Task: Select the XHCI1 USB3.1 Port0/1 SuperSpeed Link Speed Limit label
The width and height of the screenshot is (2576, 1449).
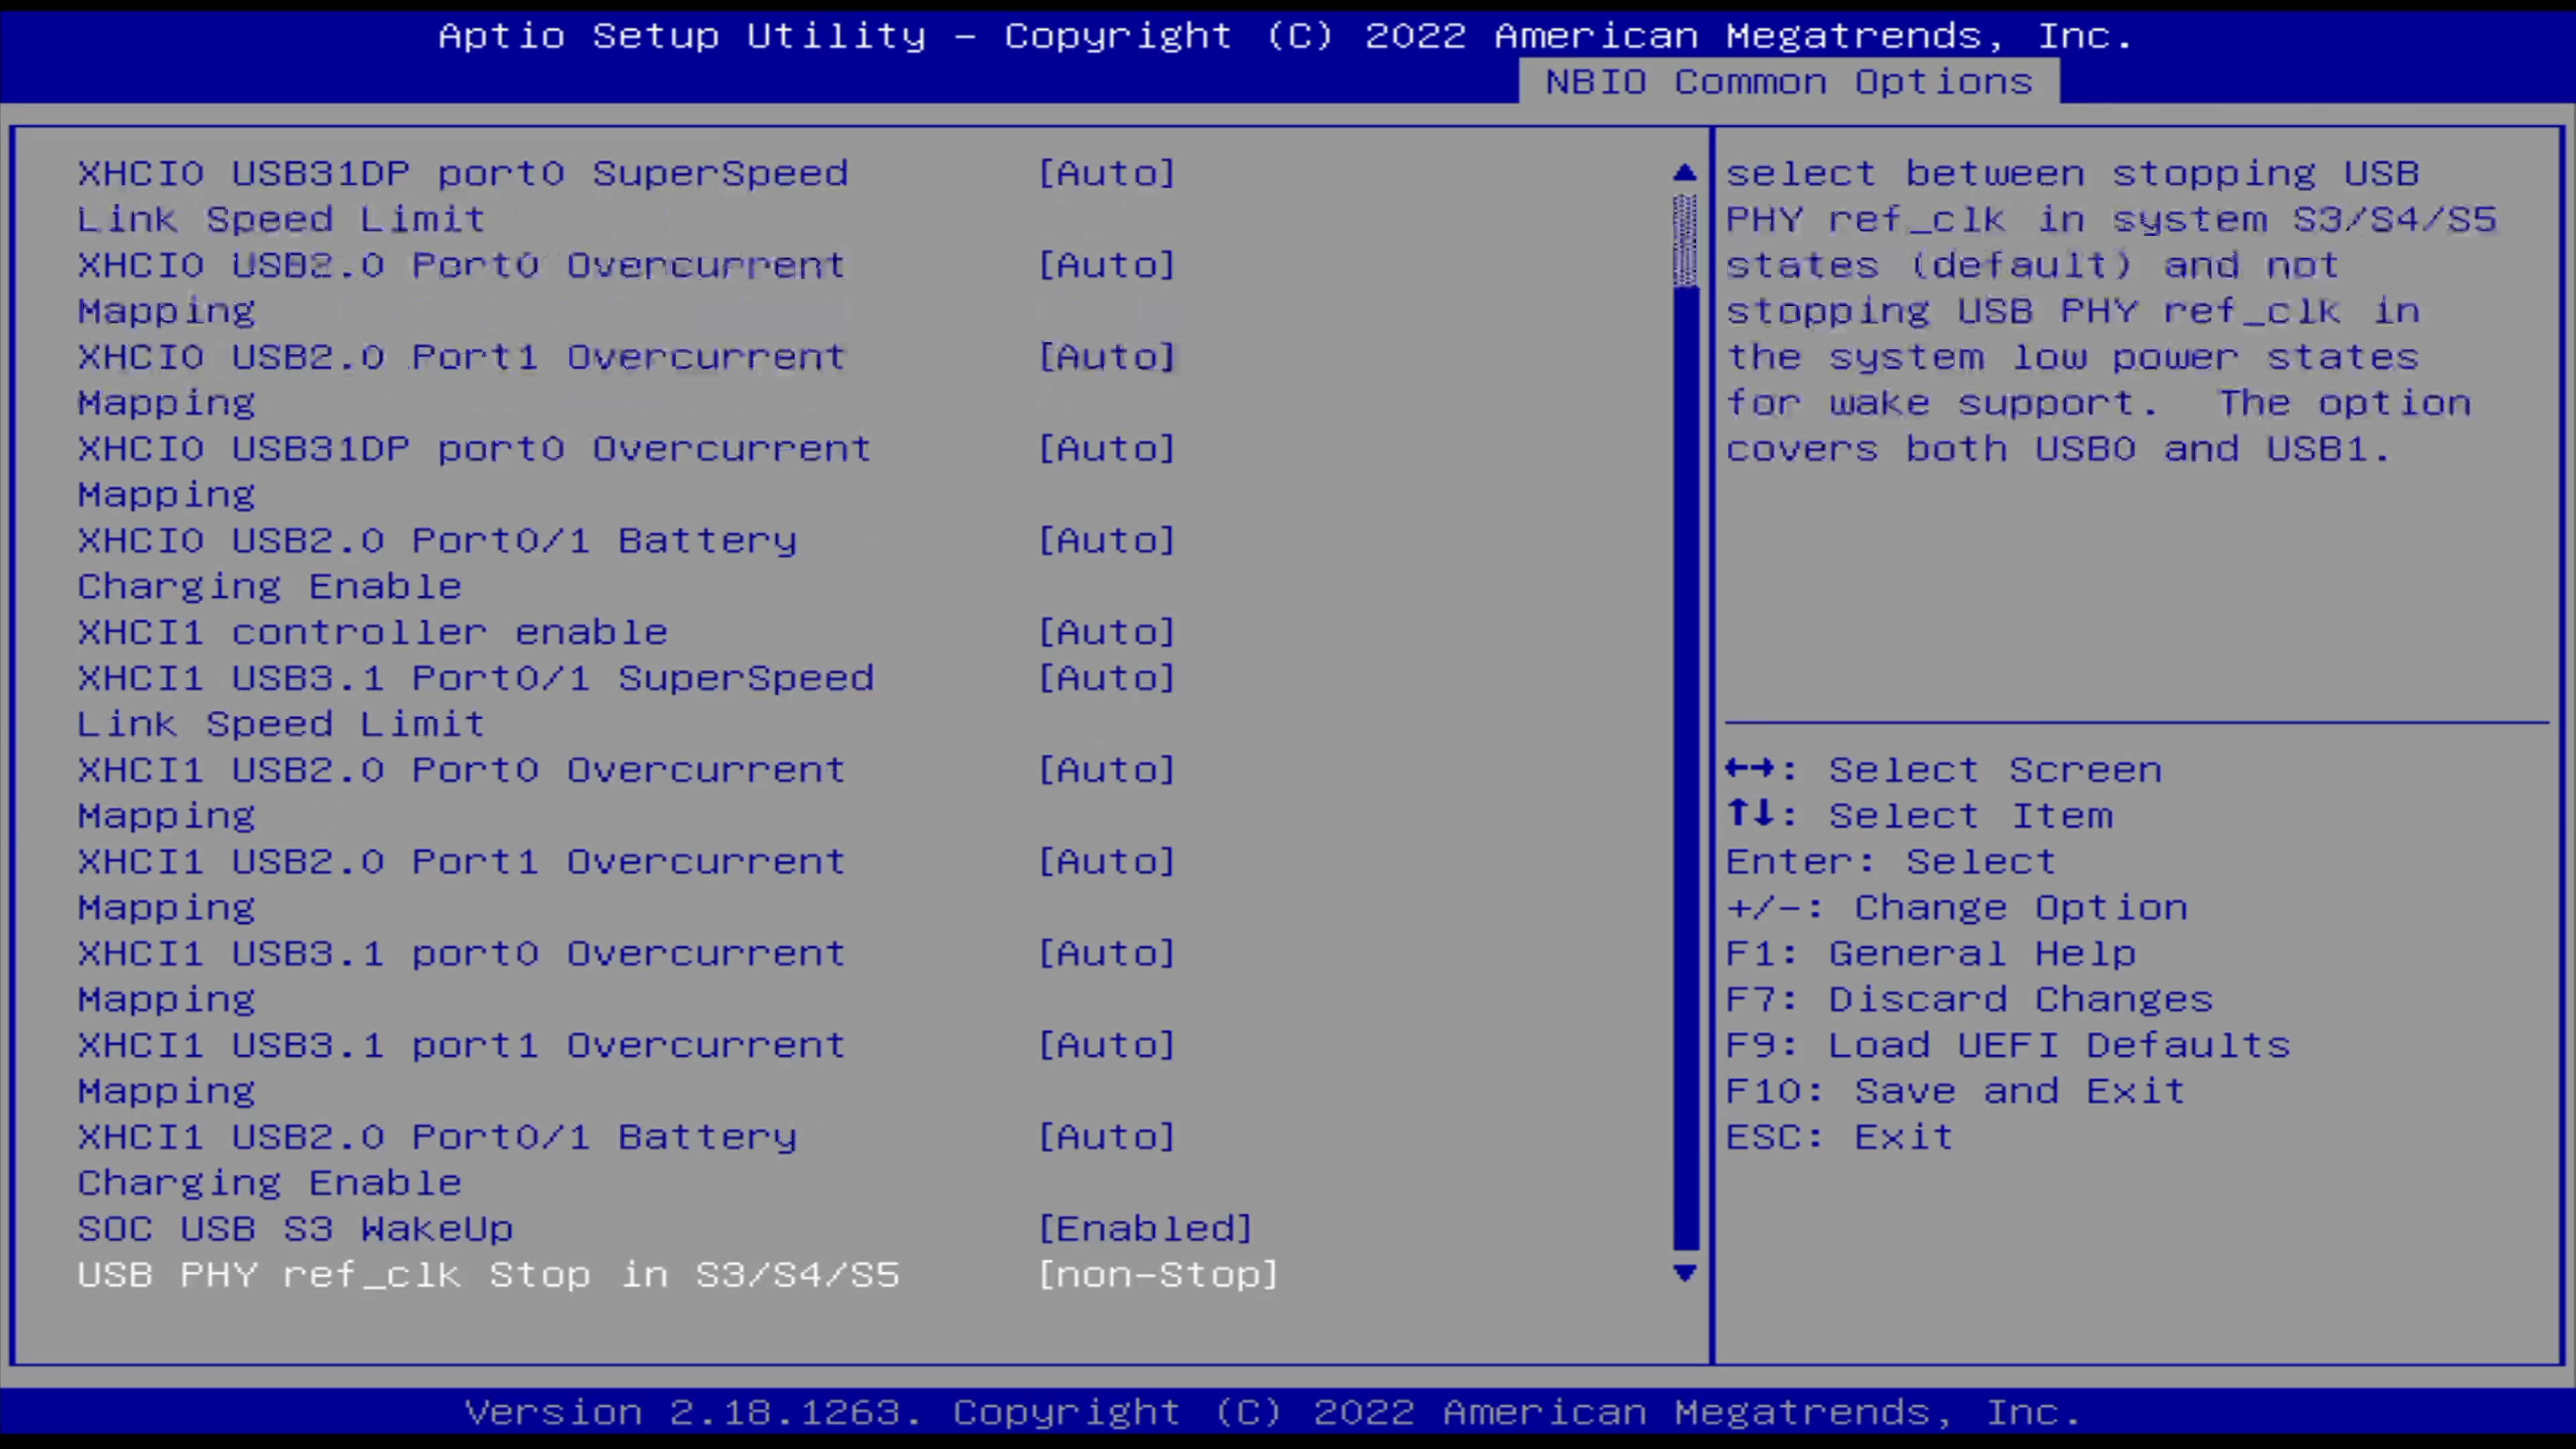Action: click(476, 701)
